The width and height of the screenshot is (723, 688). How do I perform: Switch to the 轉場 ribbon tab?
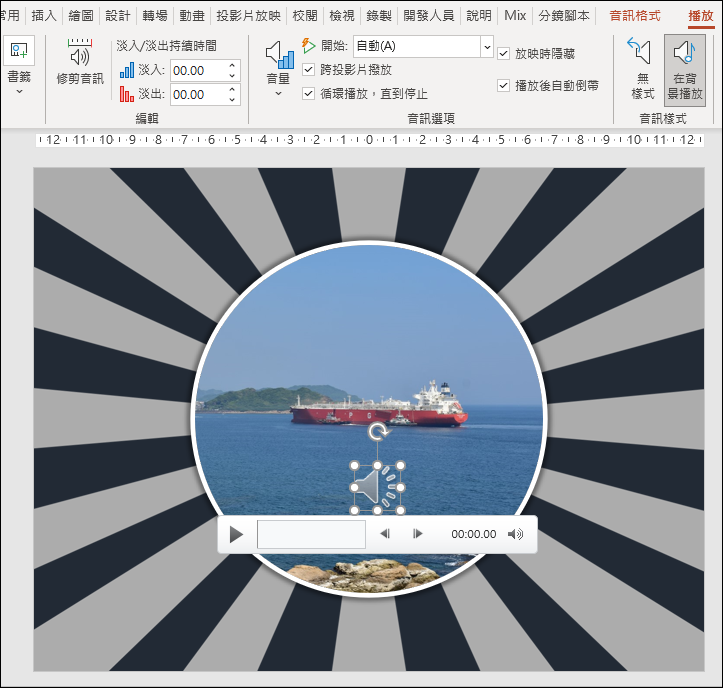click(x=154, y=16)
